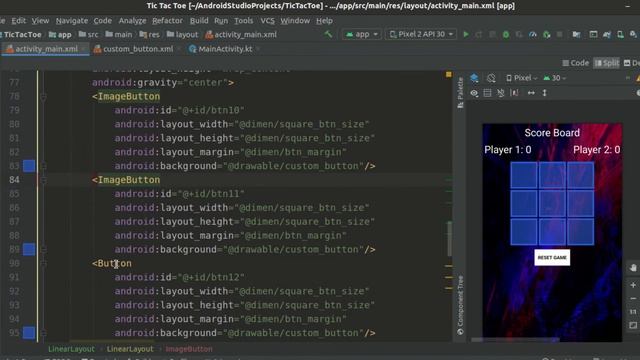Collapse the fold marker on line 84
The width and height of the screenshot is (640, 360).
pyautogui.click(x=43, y=180)
